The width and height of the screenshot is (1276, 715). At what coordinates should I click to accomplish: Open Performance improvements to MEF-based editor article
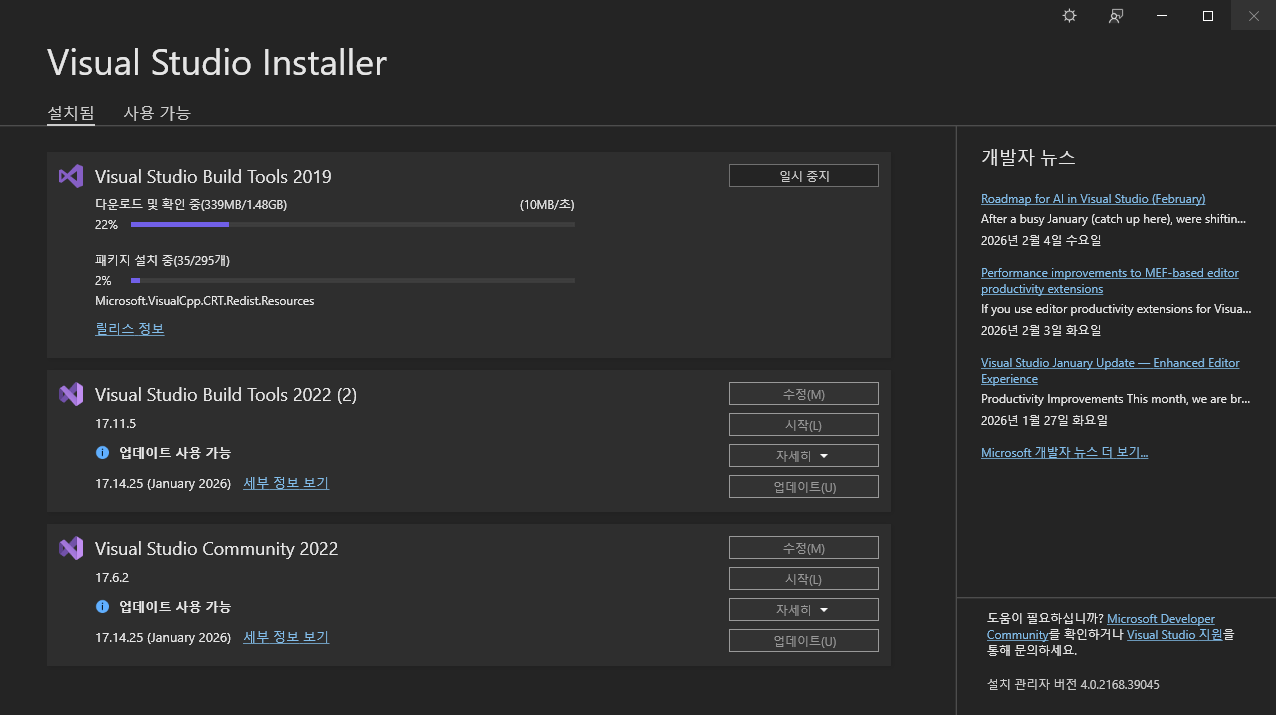point(1110,281)
